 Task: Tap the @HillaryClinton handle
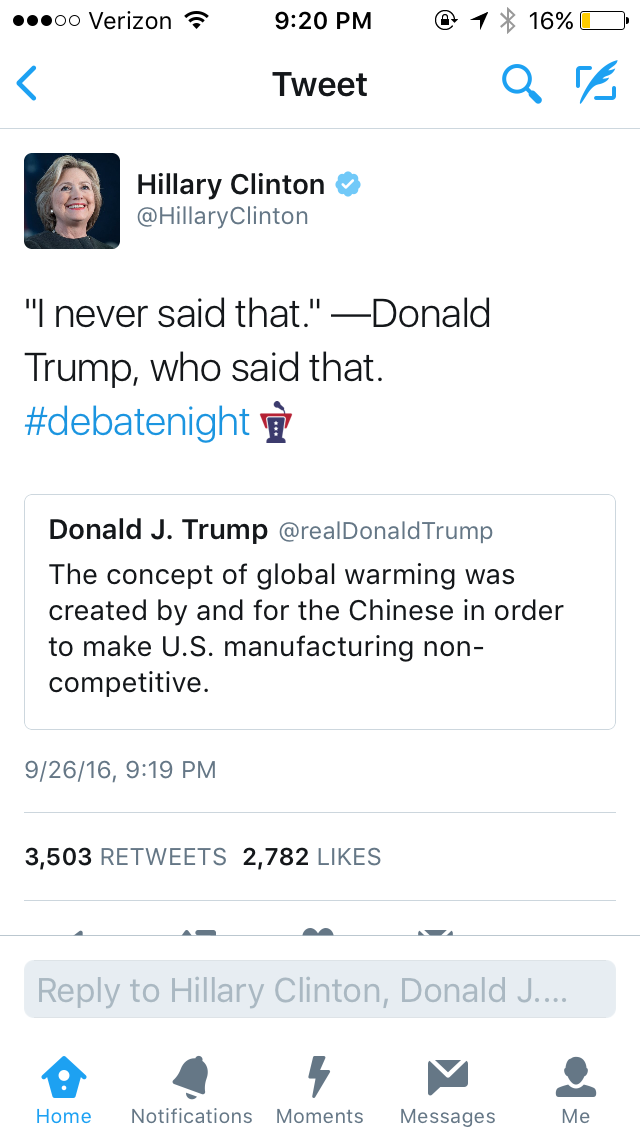222,217
